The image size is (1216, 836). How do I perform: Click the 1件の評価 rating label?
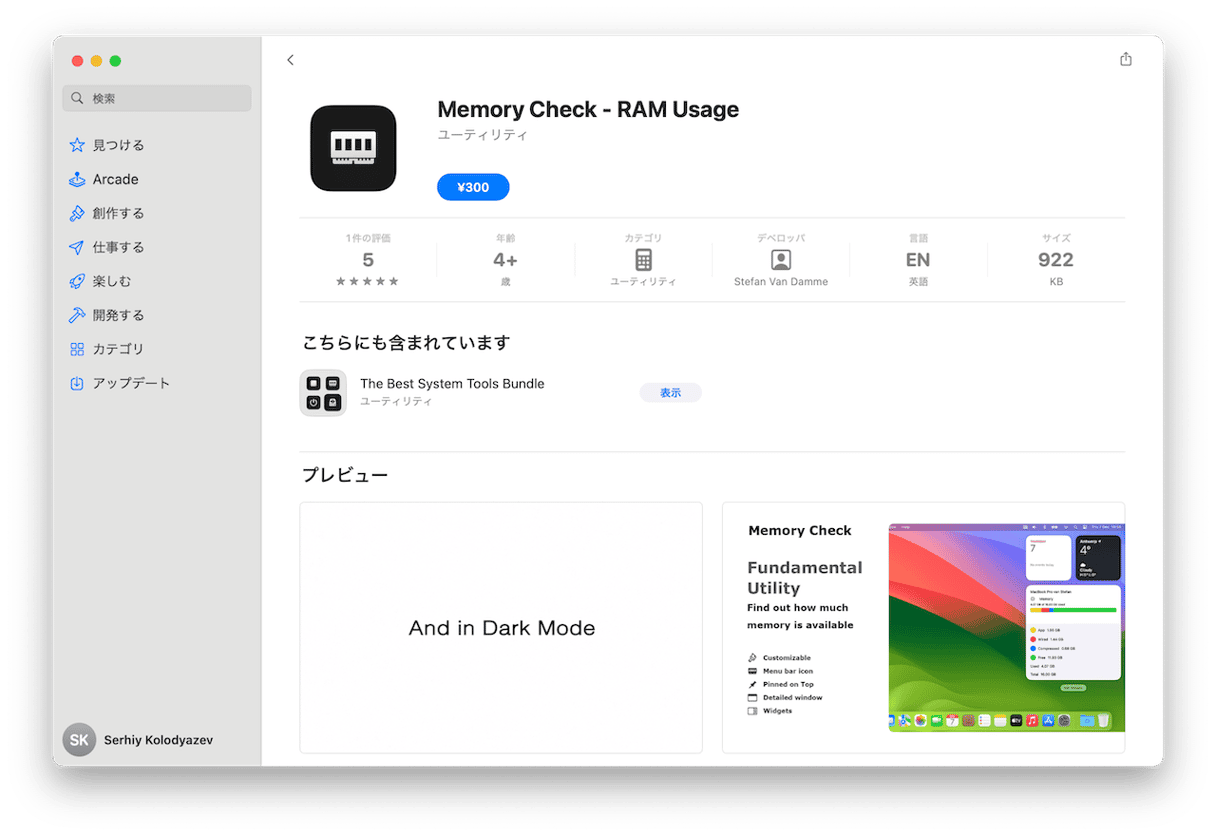[x=368, y=238]
